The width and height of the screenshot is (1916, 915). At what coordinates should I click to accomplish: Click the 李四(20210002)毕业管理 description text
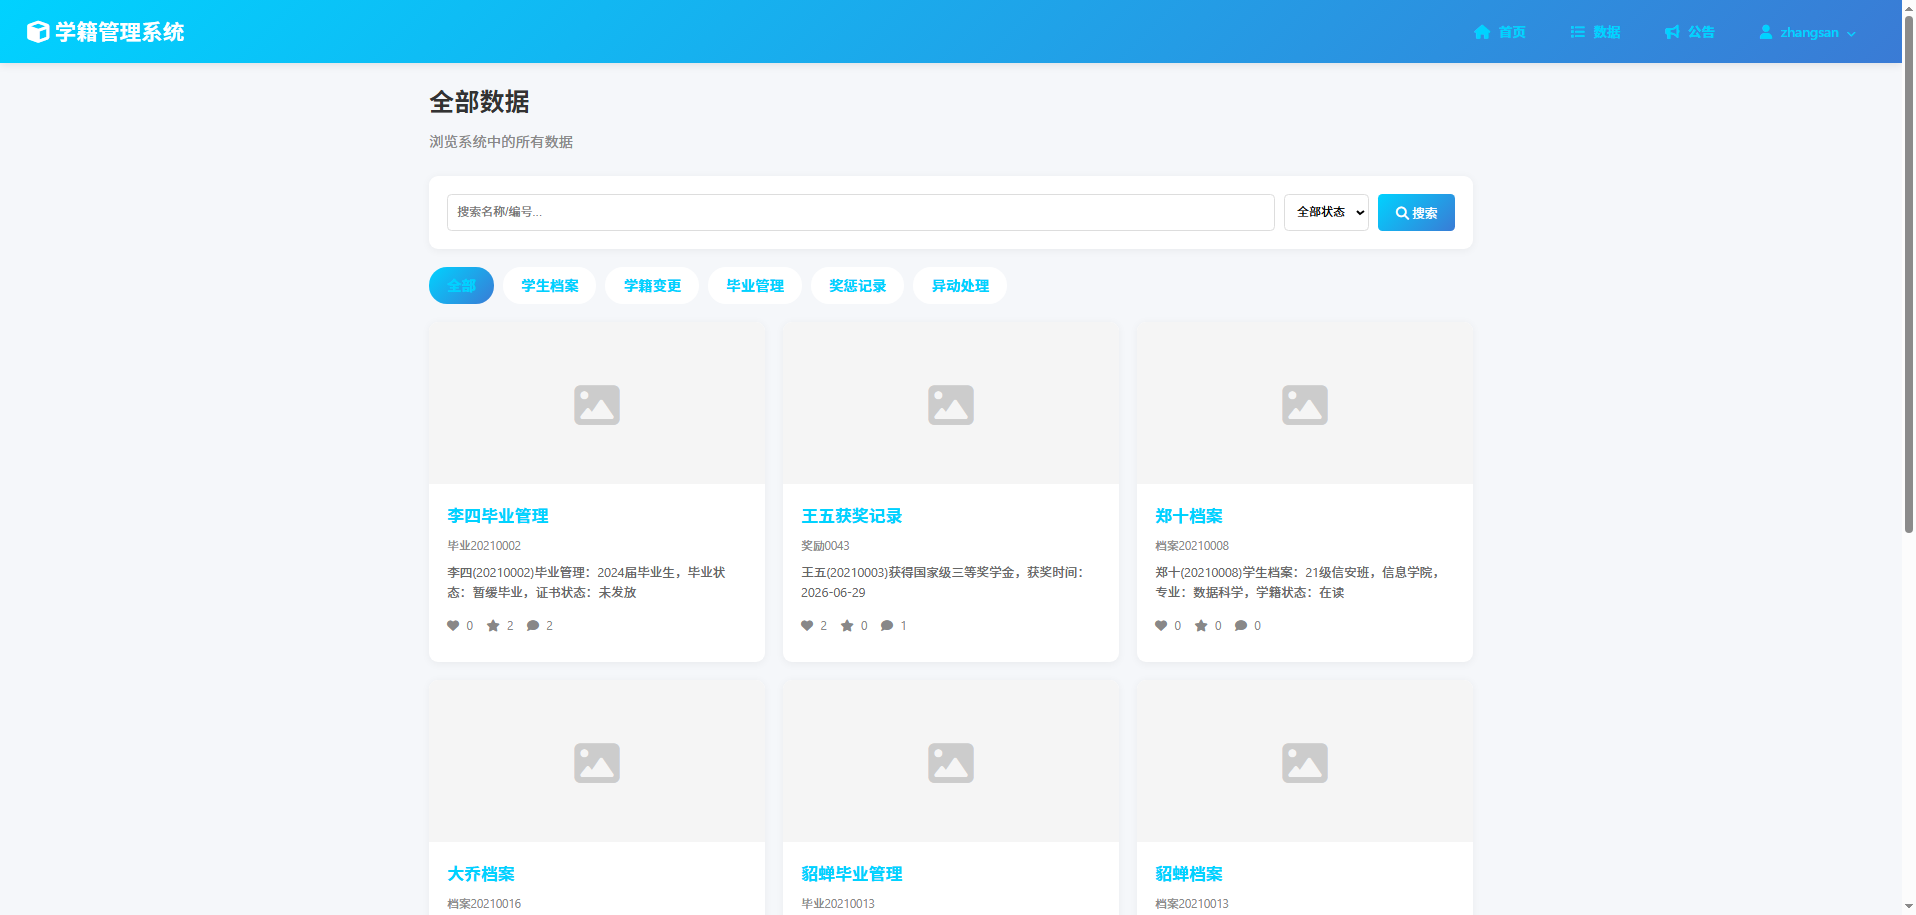pyautogui.click(x=586, y=582)
